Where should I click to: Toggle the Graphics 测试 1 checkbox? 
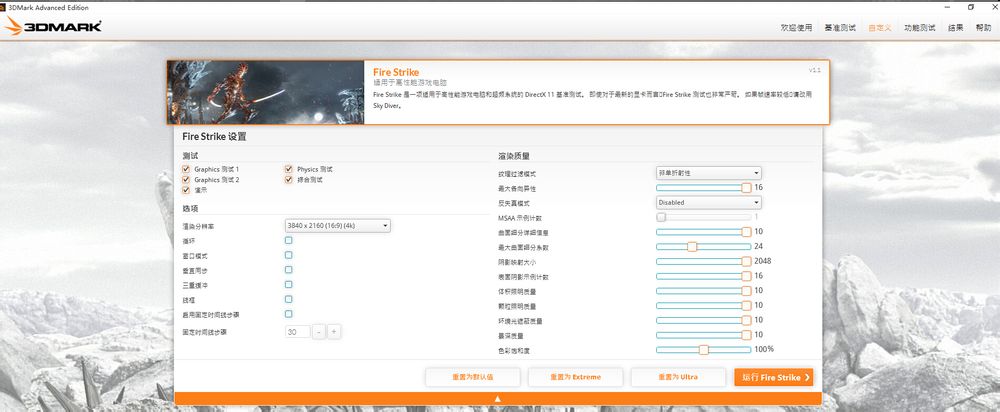tap(186, 169)
